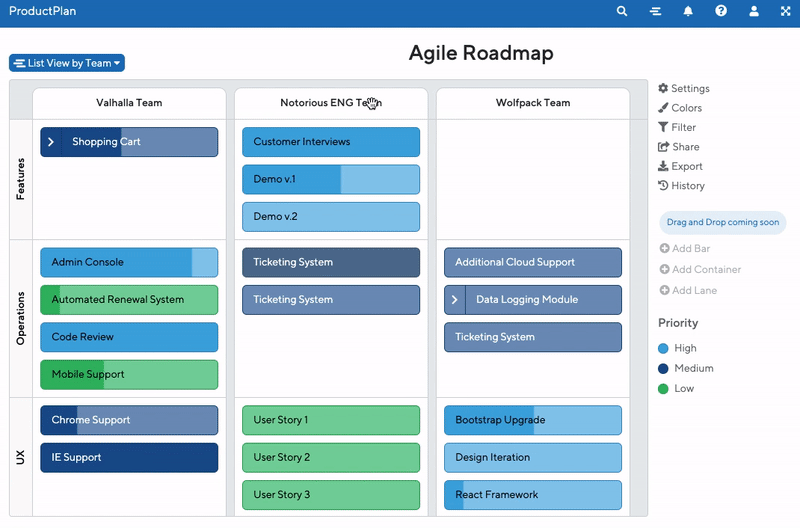Image resolution: width=800 pixels, height=528 pixels.
Task: Open the Code Review bar
Action: pyautogui.click(x=129, y=337)
